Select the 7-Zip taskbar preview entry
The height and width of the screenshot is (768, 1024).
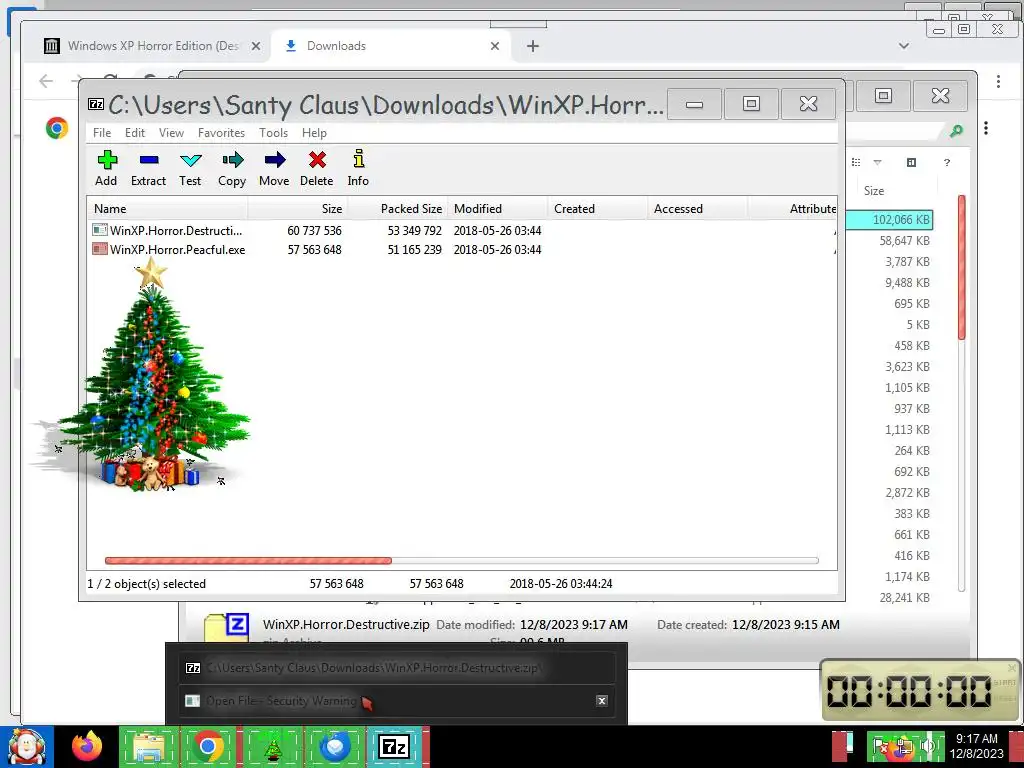(396, 668)
